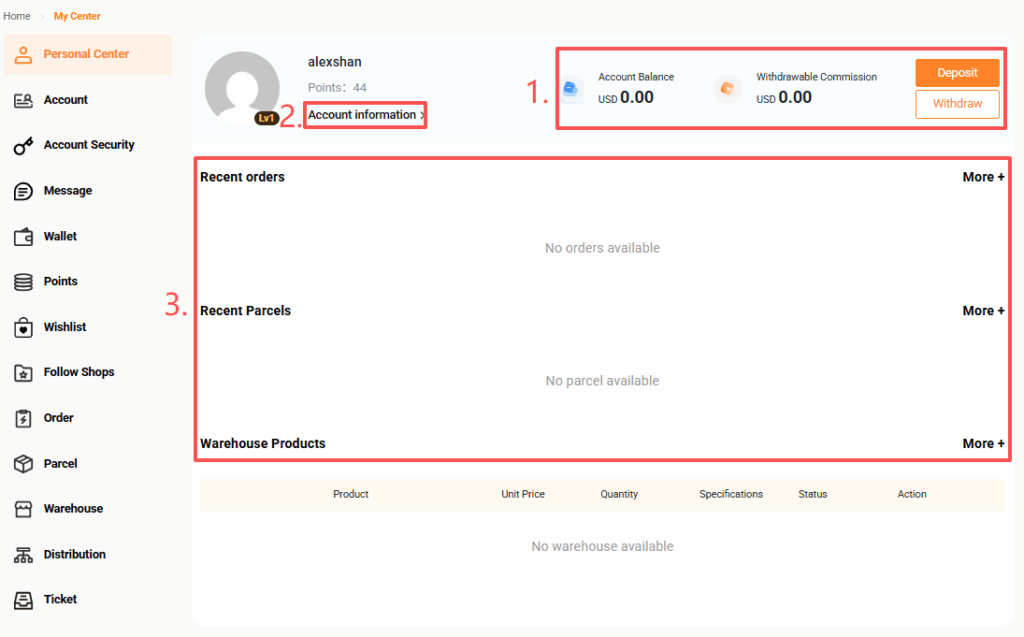This screenshot has height=637, width=1024.
Task: Click the Points coin stack icon
Action: click(x=24, y=282)
